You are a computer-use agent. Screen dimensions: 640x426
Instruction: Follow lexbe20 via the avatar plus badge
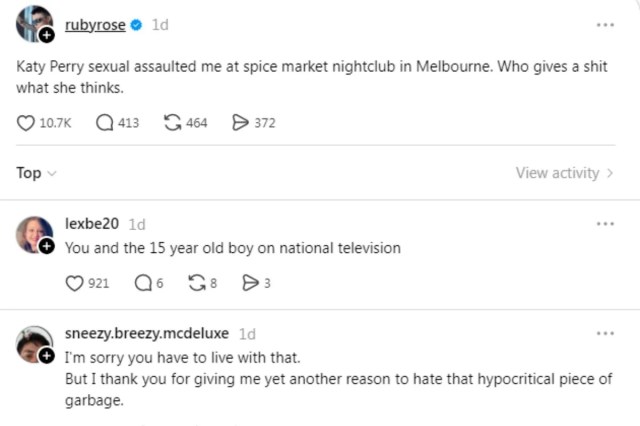tap(46, 247)
